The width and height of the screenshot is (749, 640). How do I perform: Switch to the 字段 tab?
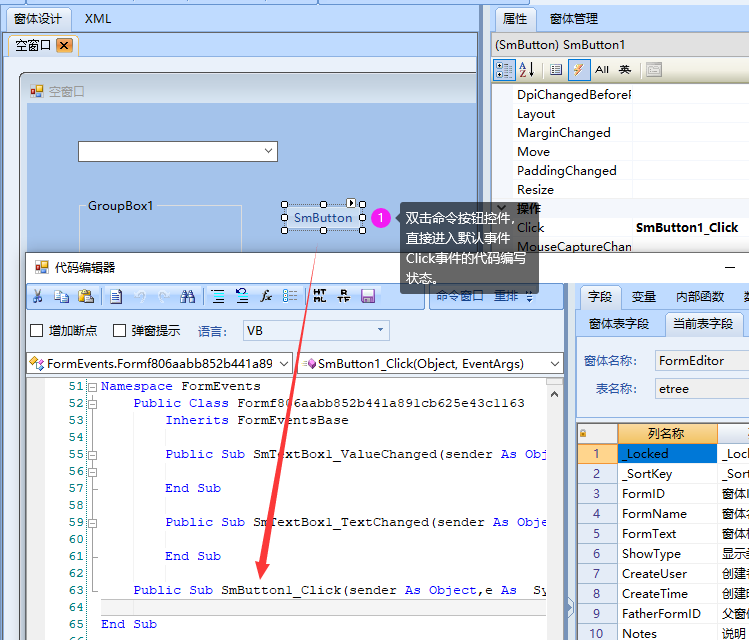pos(600,297)
